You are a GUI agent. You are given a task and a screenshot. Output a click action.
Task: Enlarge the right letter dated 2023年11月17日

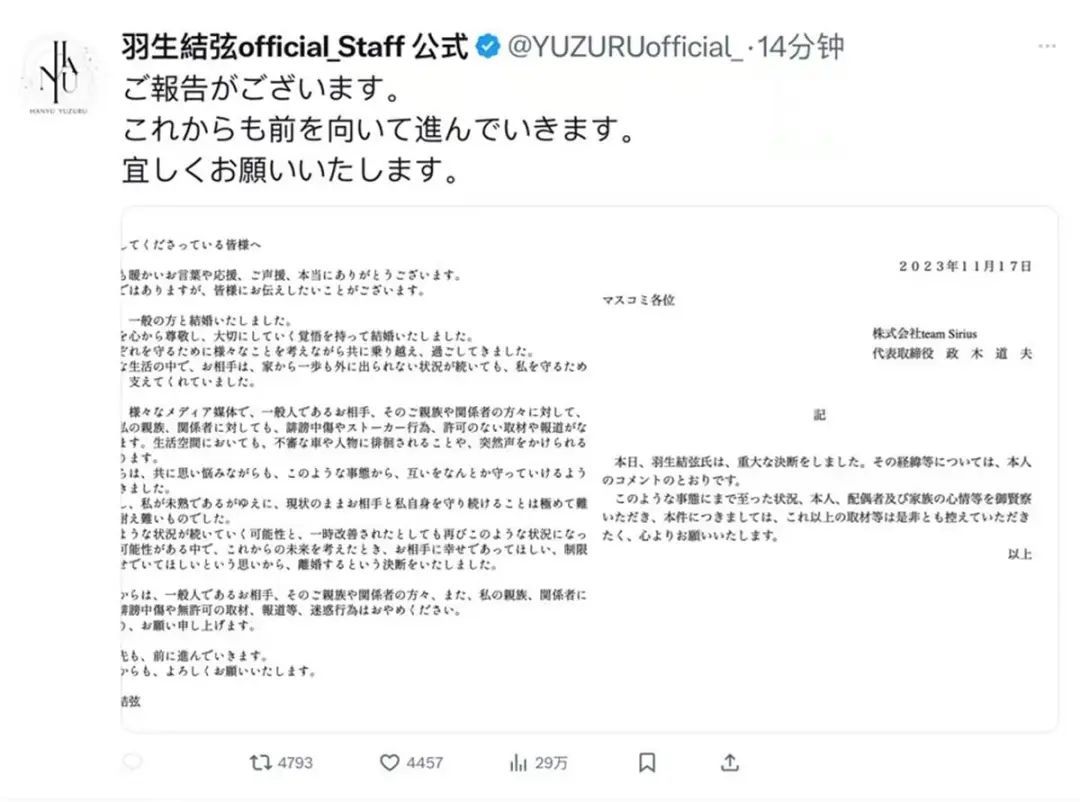(824, 469)
